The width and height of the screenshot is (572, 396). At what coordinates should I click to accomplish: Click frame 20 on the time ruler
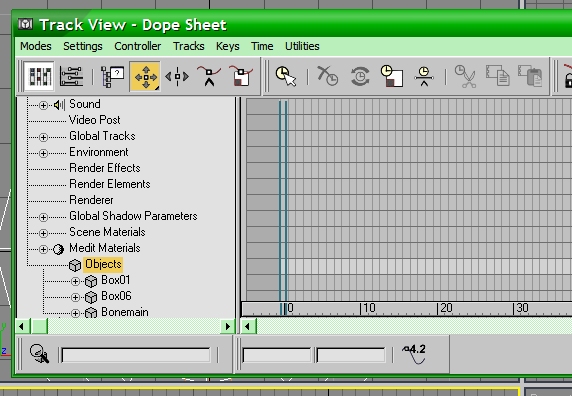(x=445, y=308)
